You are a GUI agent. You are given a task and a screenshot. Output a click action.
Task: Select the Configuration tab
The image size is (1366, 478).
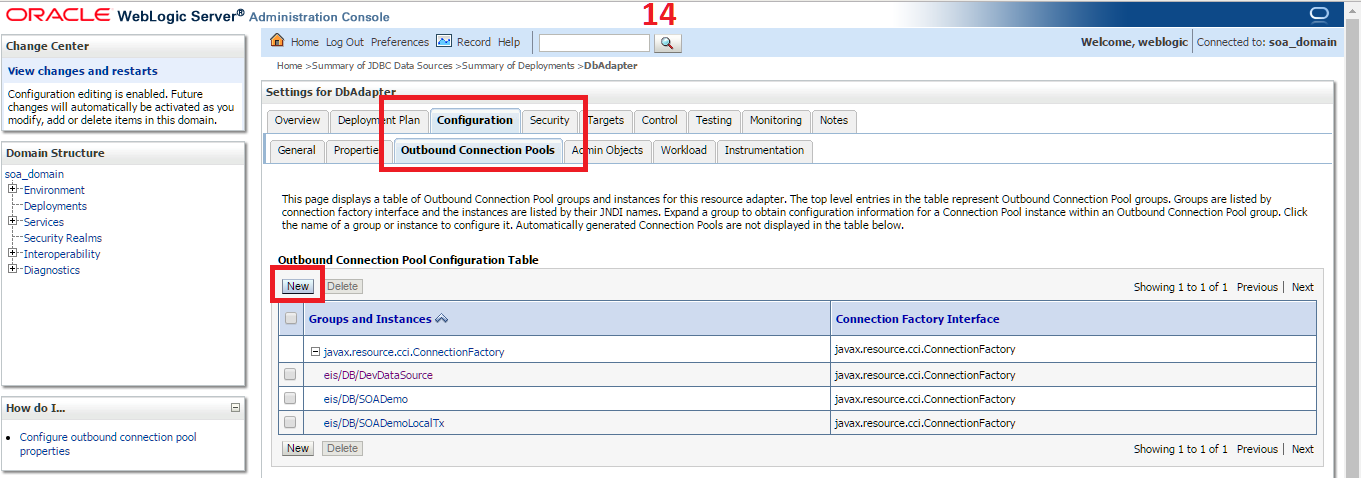pyautogui.click(x=475, y=120)
